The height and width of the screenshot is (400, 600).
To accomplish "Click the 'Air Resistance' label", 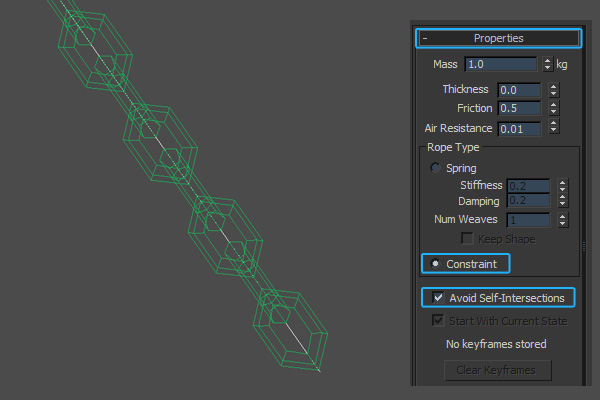I will [x=458, y=128].
